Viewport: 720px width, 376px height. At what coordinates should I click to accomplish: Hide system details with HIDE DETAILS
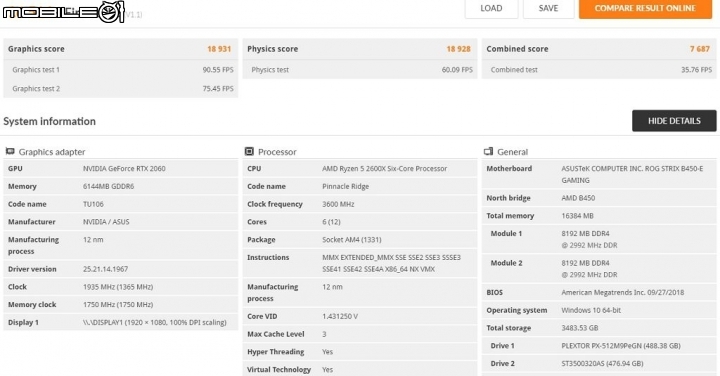tap(674, 121)
